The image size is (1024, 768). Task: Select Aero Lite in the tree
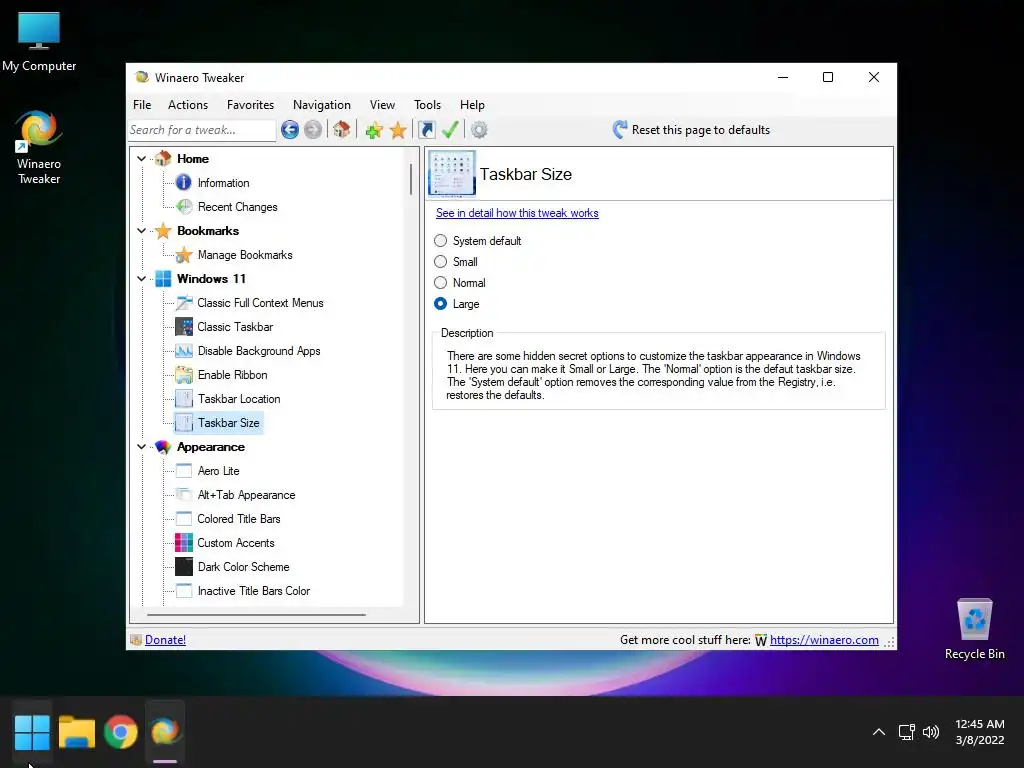click(218, 471)
